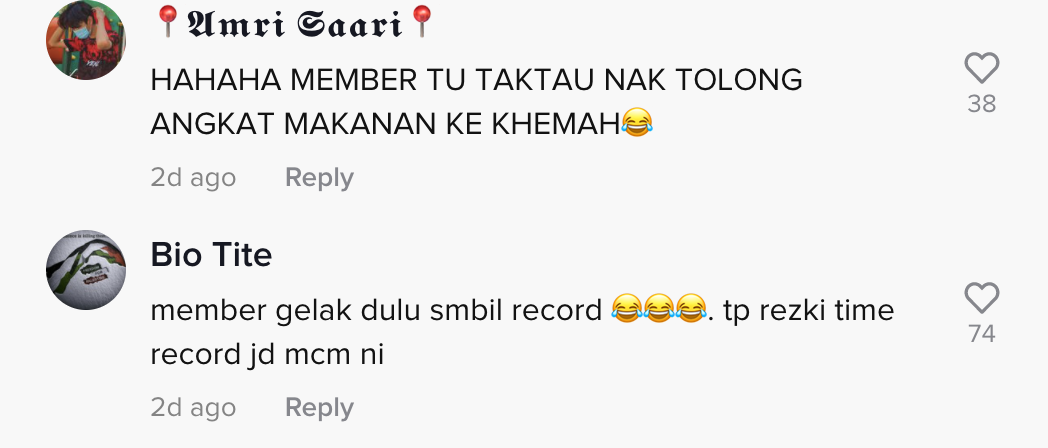Screen dimensions: 1048x448
Task: Click the laughing emoji after KHEMAH
Action: 636,124
